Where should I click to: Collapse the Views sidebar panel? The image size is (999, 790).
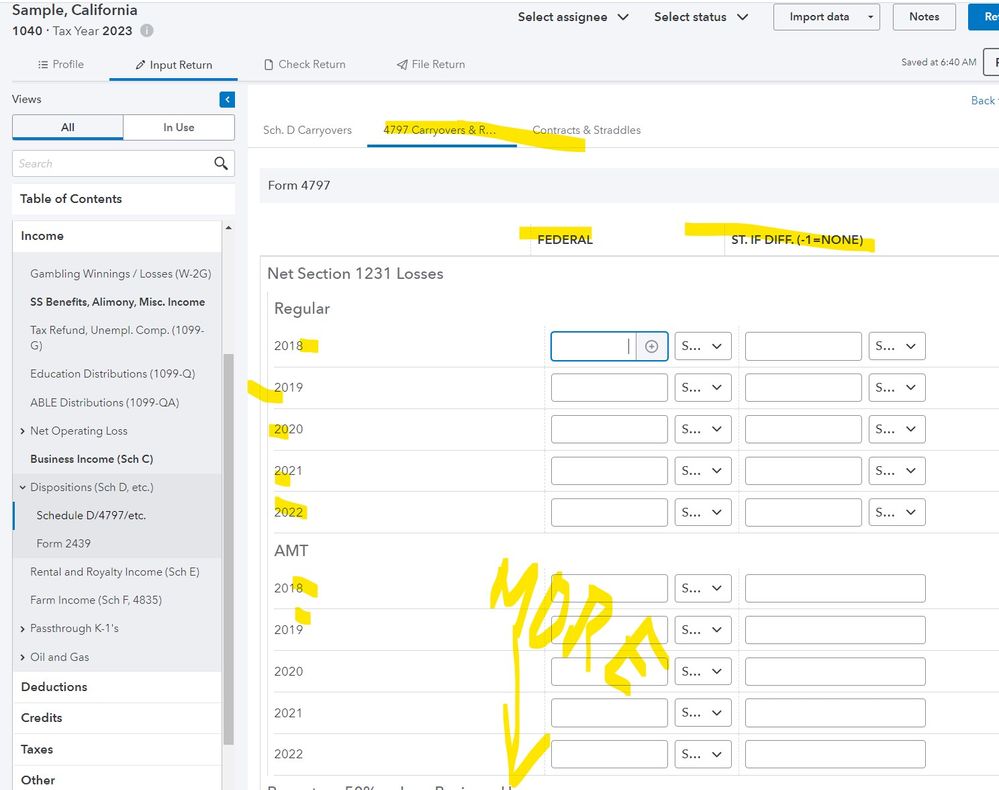coord(227,100)
